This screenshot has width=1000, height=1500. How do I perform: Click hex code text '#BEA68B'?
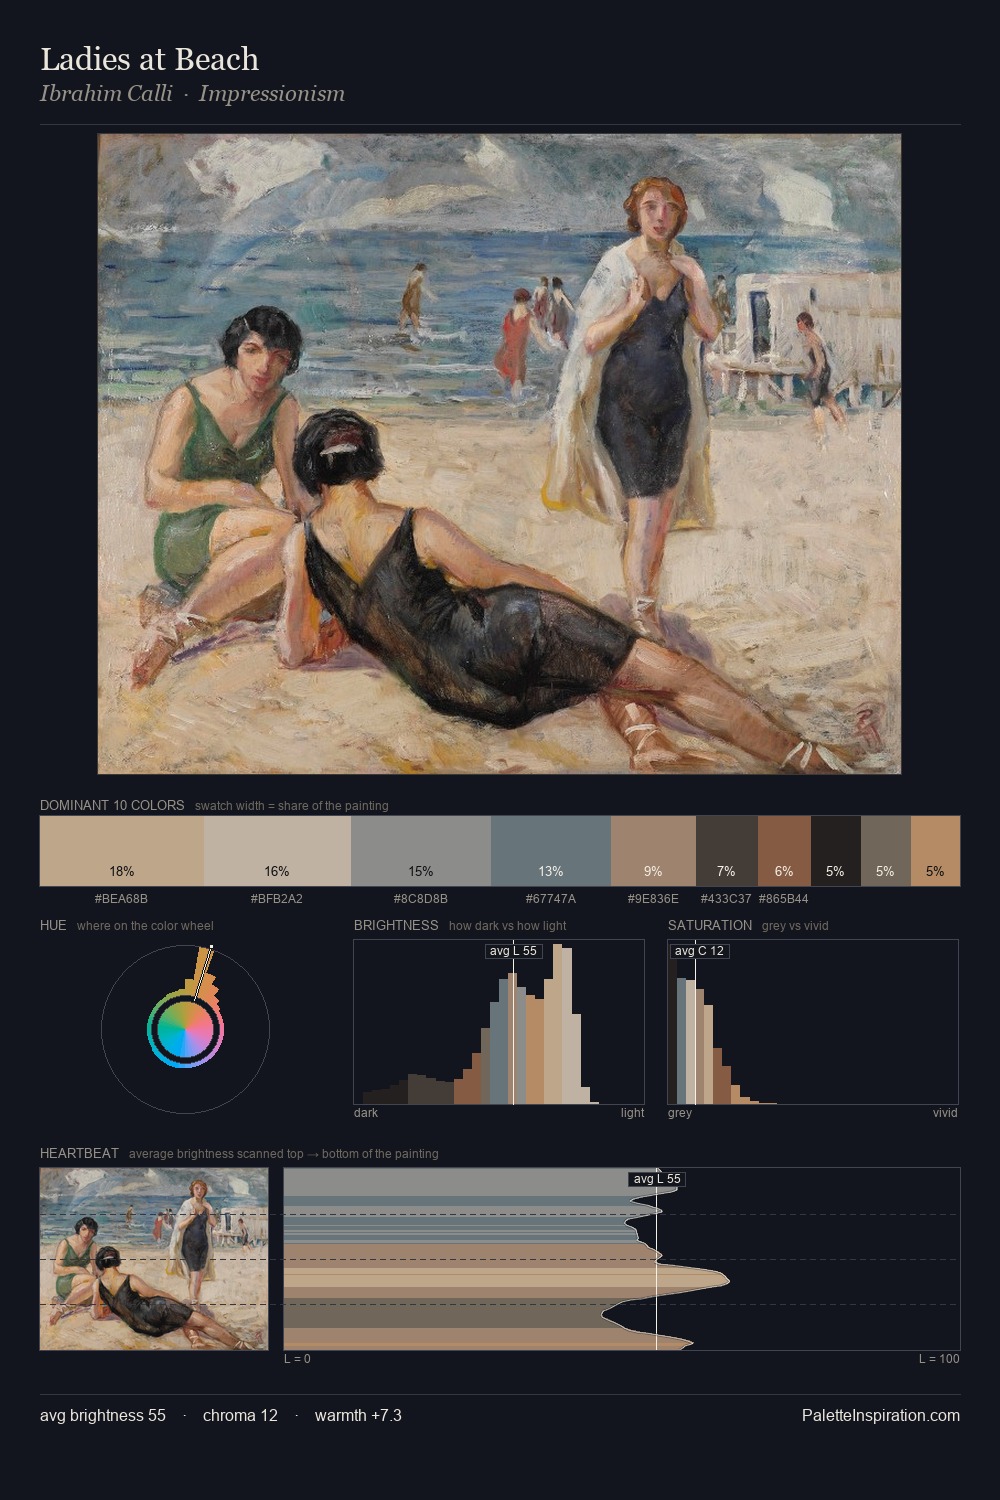(121, 899)
